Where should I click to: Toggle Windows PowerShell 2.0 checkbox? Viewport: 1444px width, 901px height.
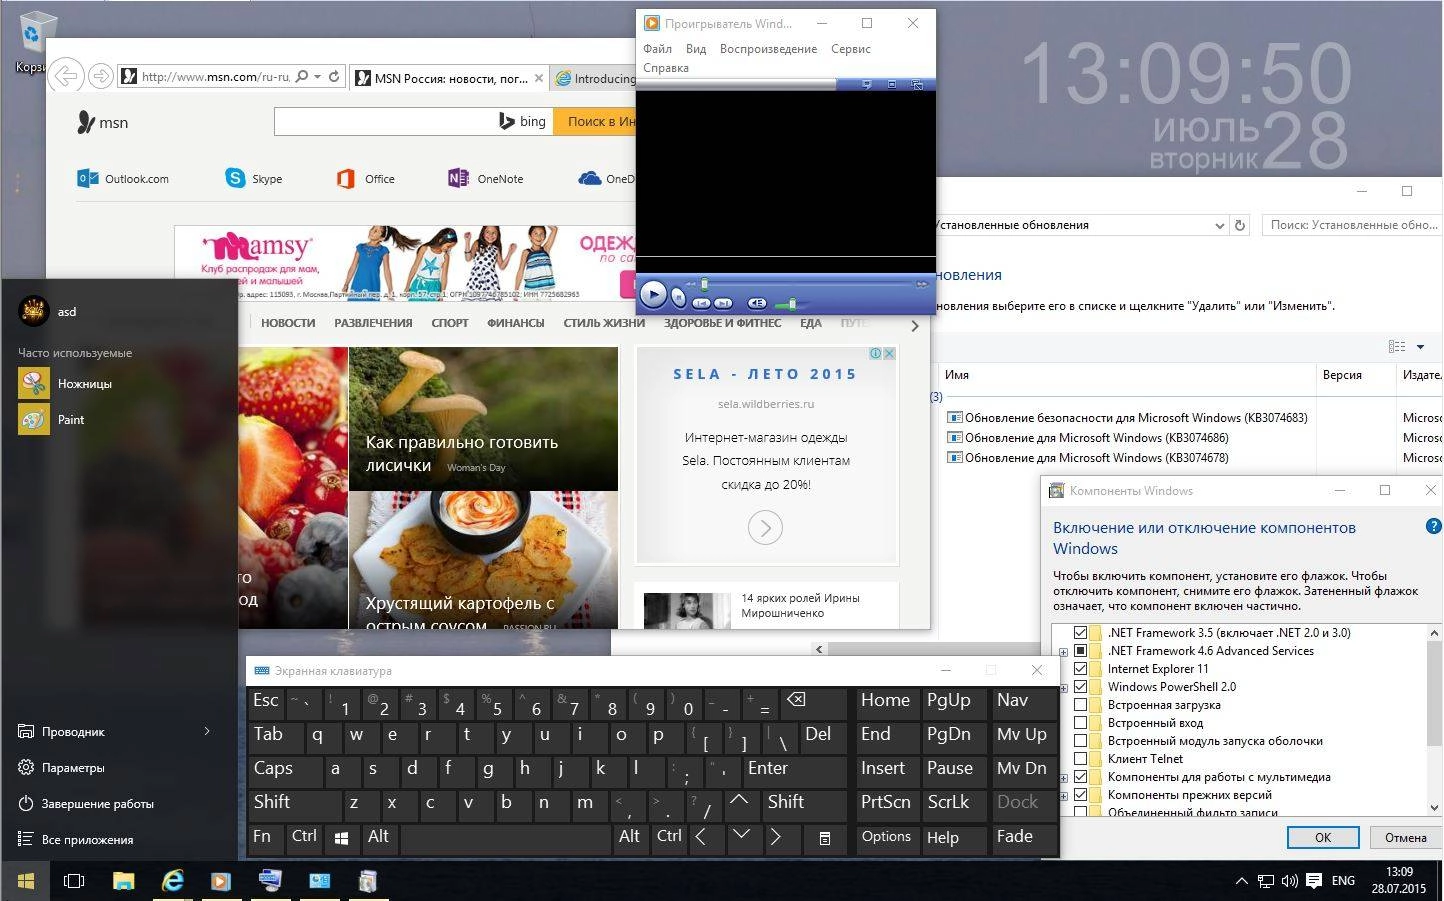tap(1080, 687)
